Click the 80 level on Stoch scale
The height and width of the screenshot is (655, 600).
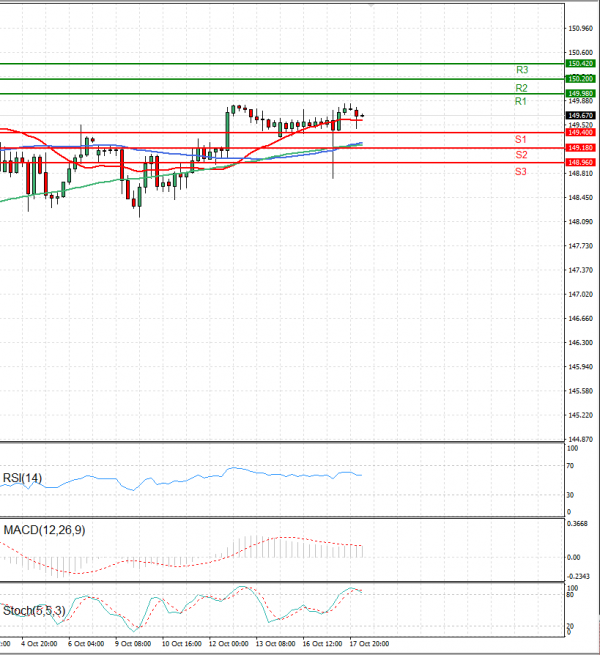pos(570,594)
